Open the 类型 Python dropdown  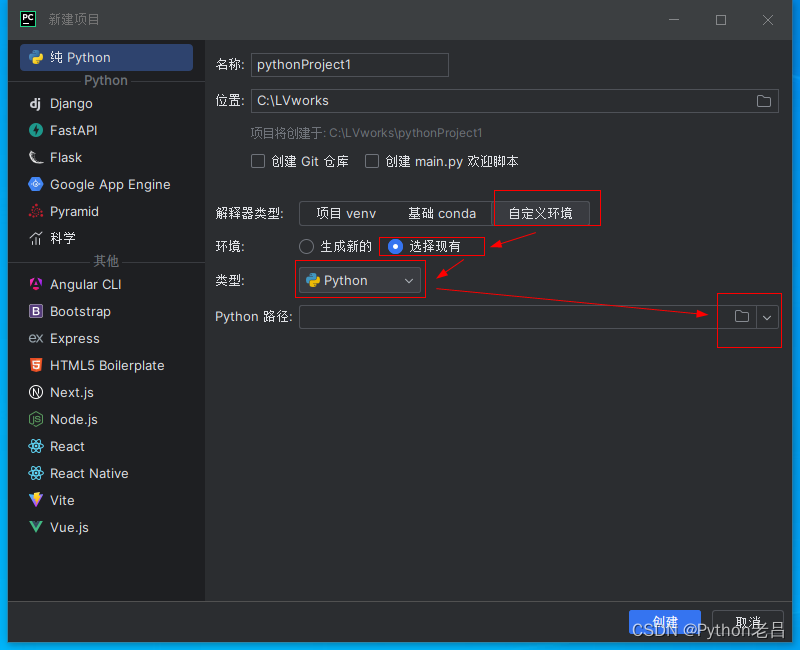coord(360,280)
